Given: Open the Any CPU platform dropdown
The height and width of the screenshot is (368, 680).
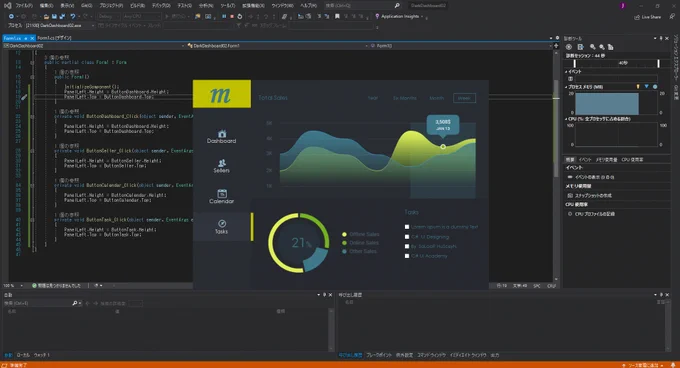Looking at the screenshot, I should (141, 16).
